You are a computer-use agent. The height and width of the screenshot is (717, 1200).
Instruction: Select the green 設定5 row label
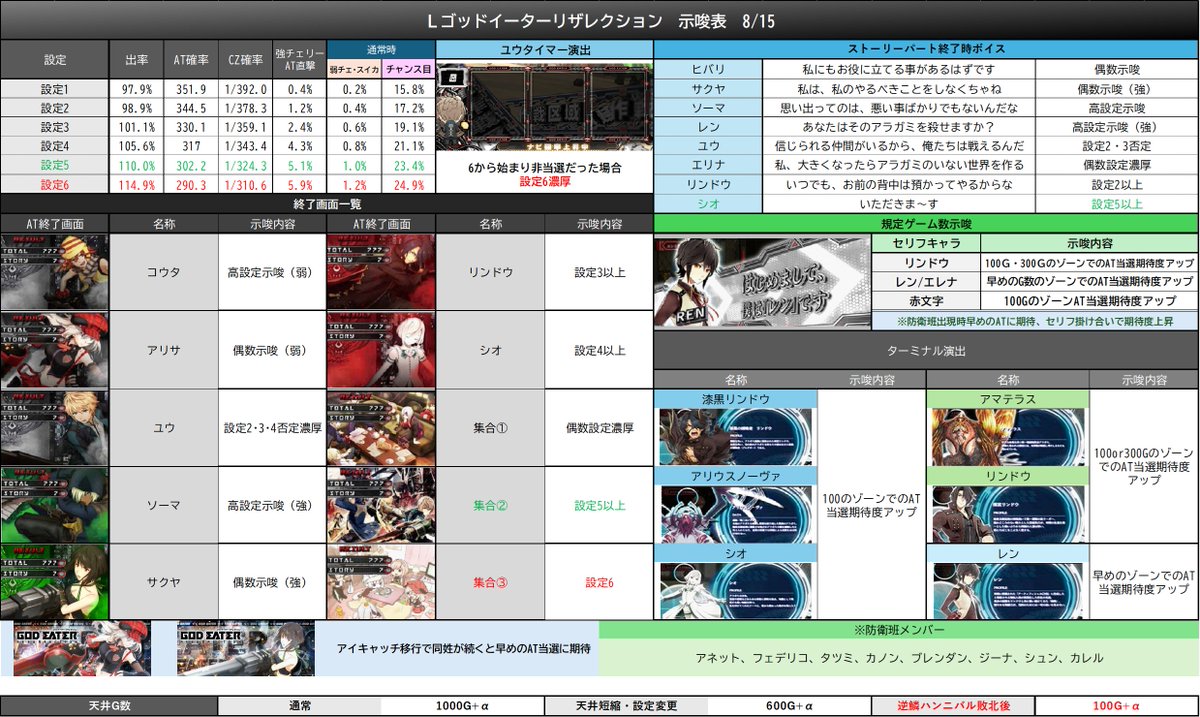[55, 166]
